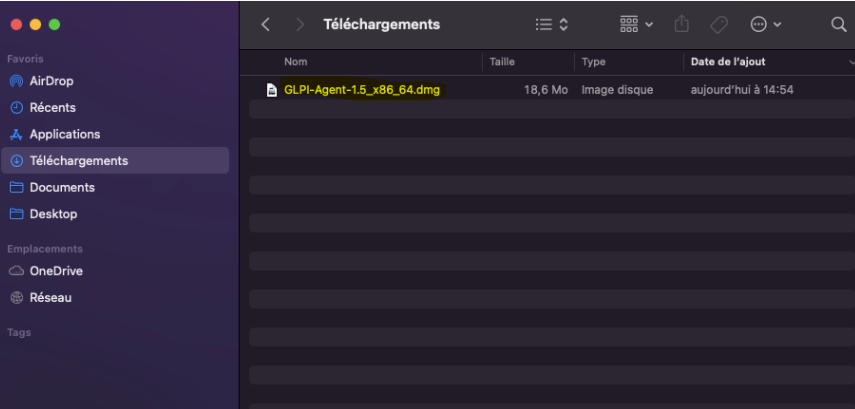Open Documents folder in sidebar

(x=115, y=188)
